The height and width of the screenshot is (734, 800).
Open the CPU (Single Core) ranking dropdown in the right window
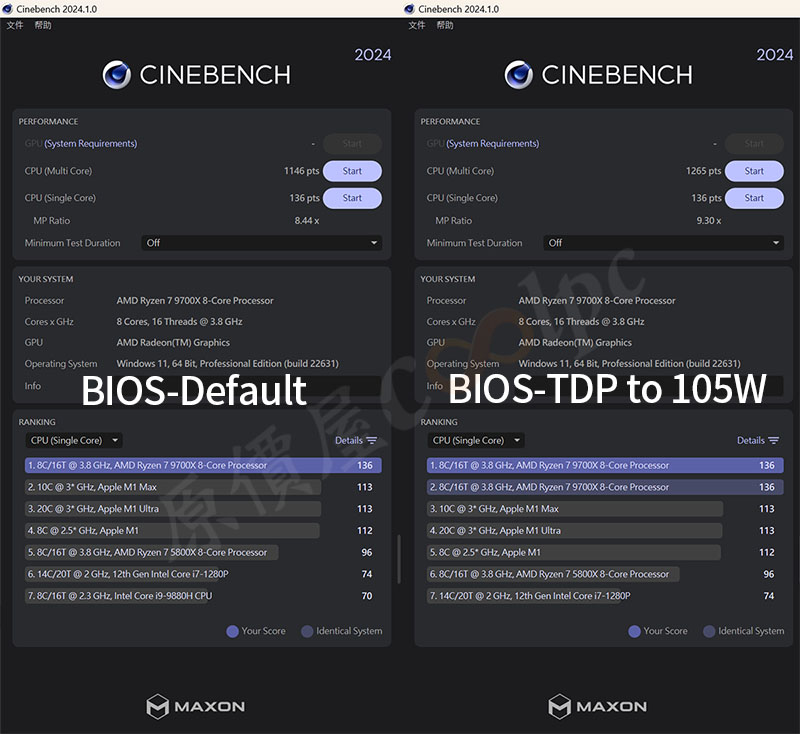(476, 440)
